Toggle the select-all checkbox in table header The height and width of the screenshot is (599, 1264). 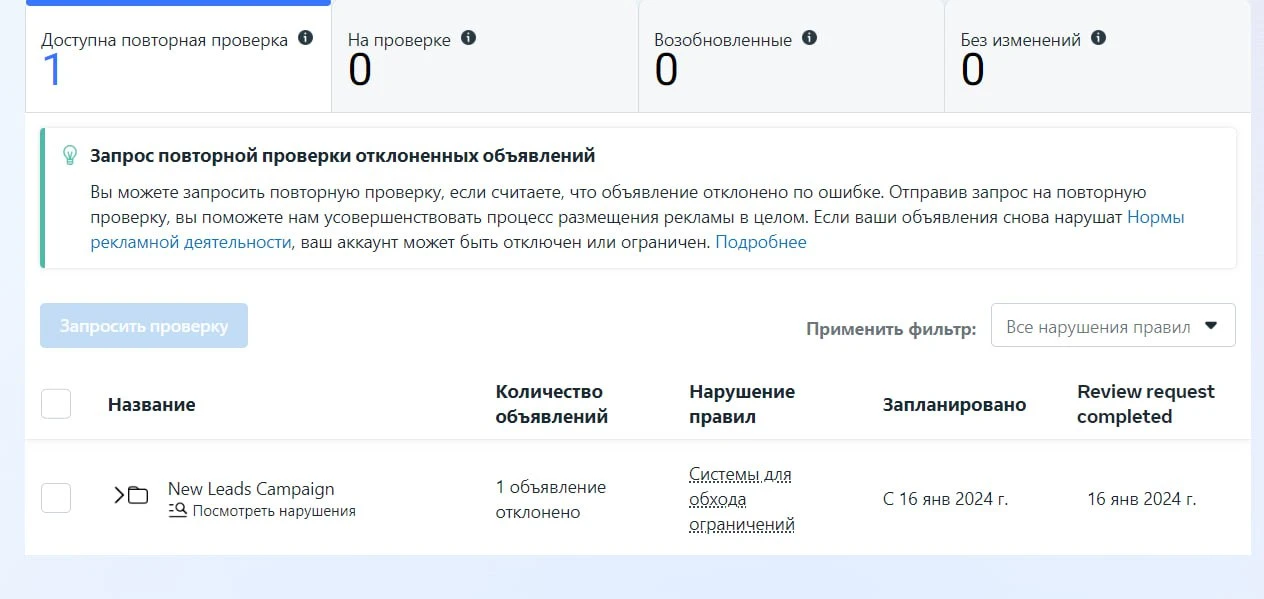[x=56, y=404]
